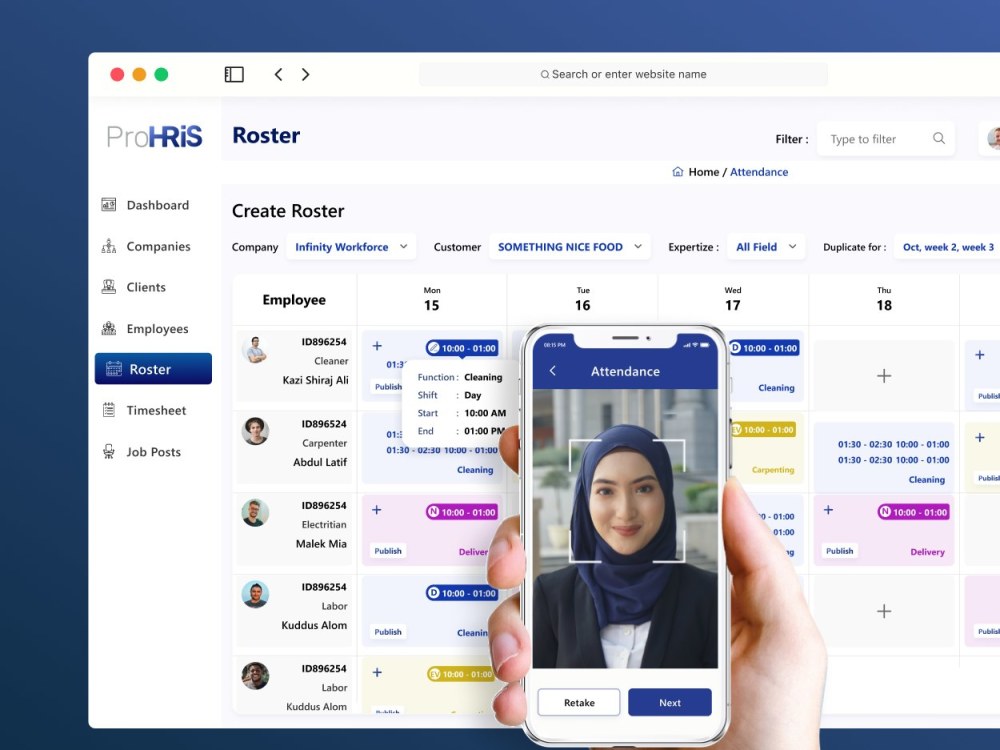1000x750 pixels.
Task: Open Malek Mia's profile photo
Action: [x=255, y=513]
